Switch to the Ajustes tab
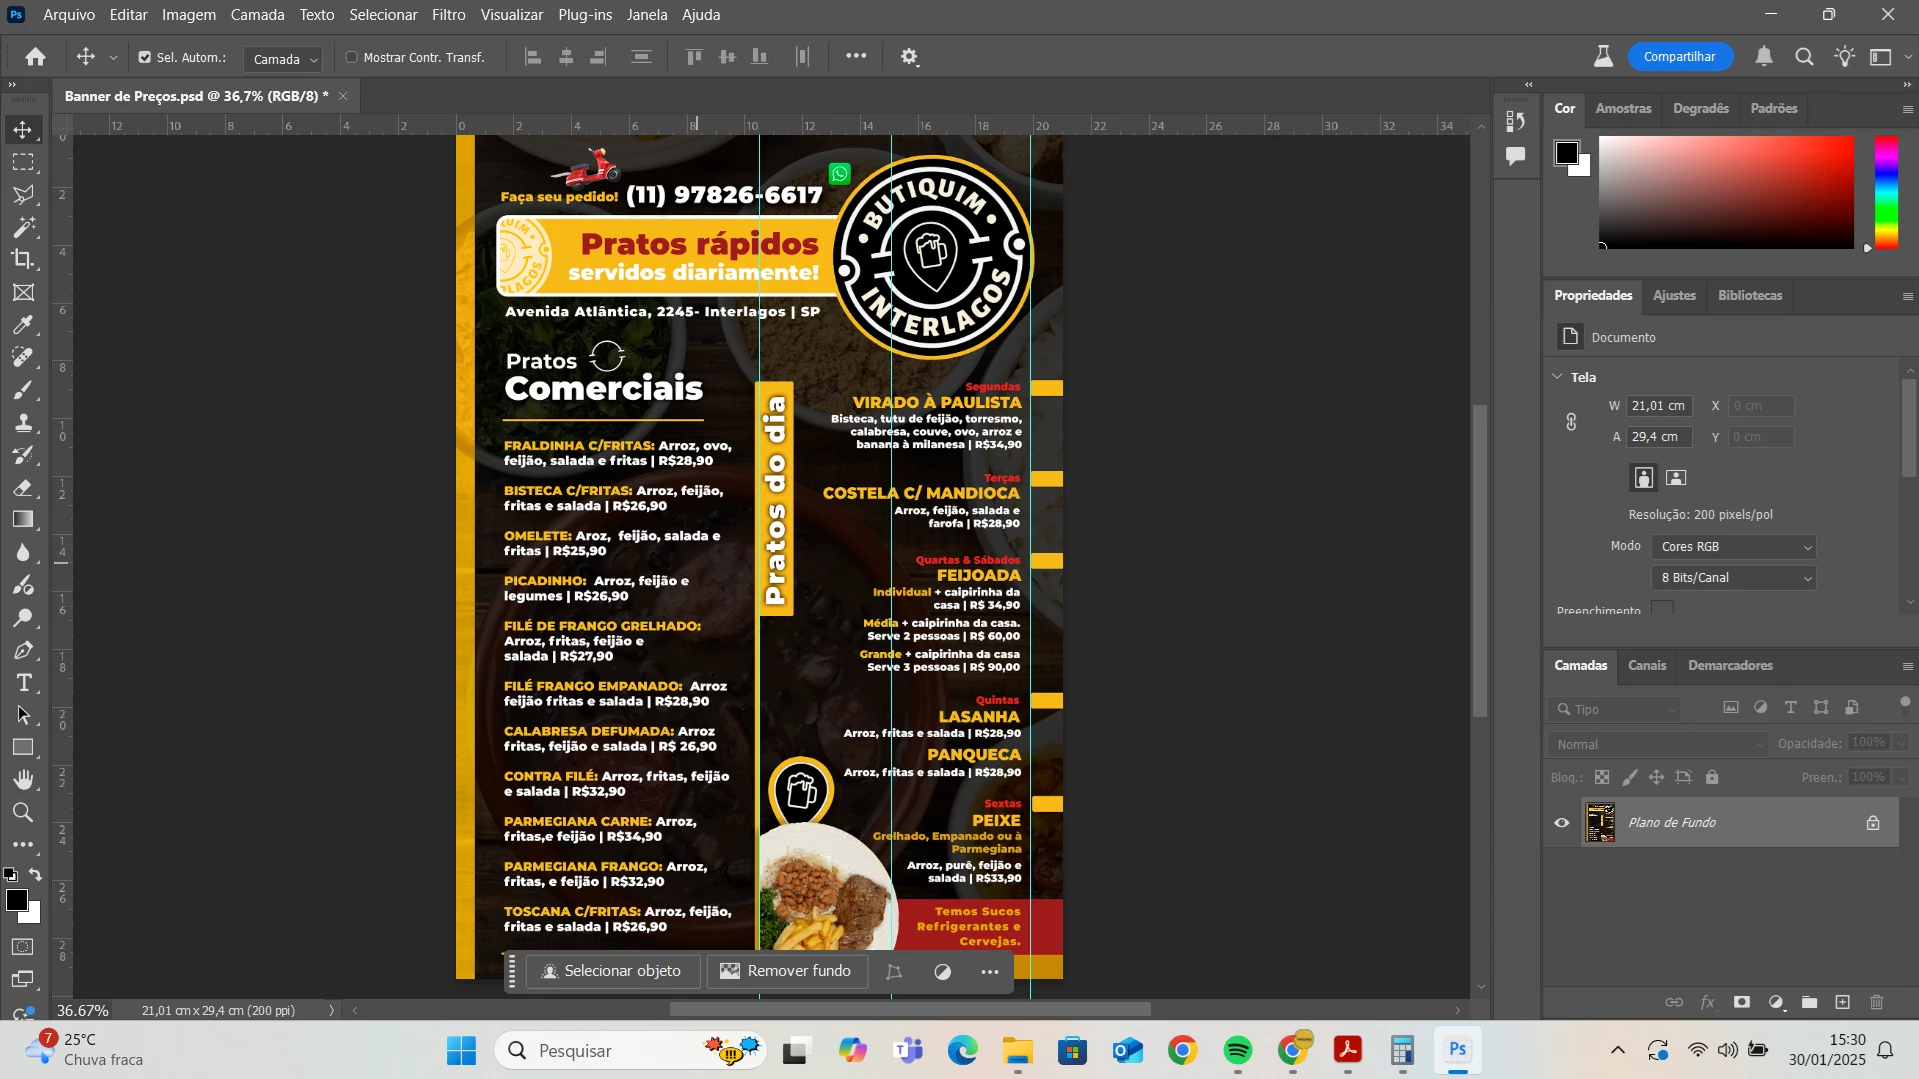Image resolution: width=1919 pixels, height=1079 pixels. tap(1674, 296)
